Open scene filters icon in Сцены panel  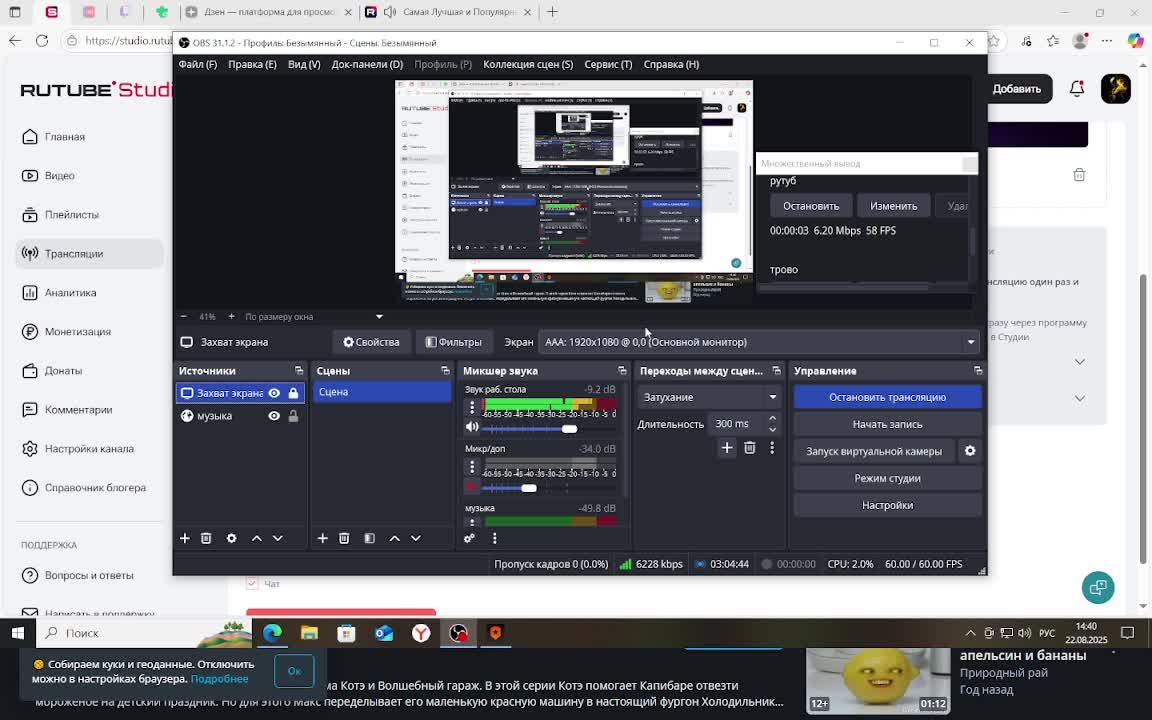[370, 539]
